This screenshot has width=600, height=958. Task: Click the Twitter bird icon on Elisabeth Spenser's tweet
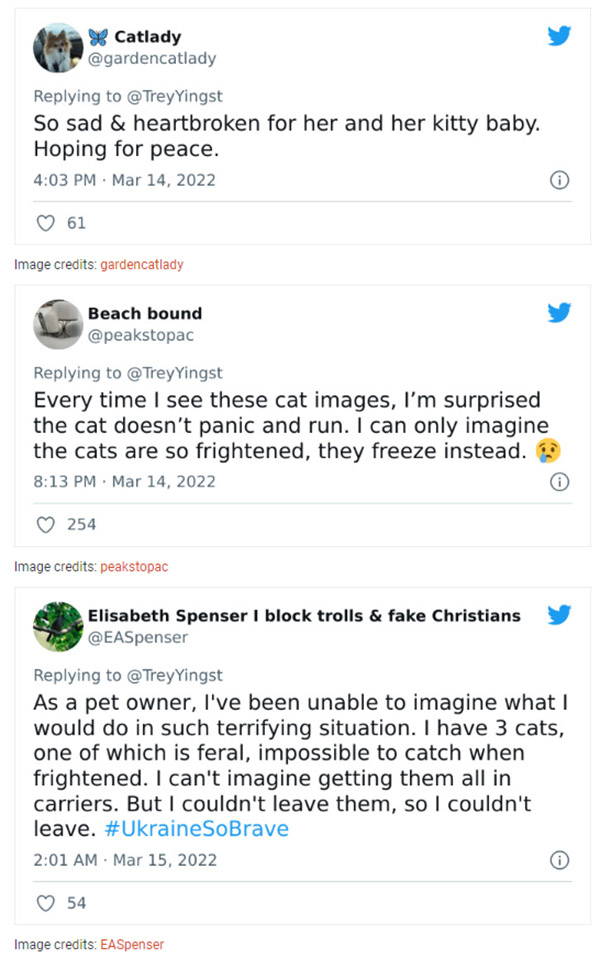[560, 615]
